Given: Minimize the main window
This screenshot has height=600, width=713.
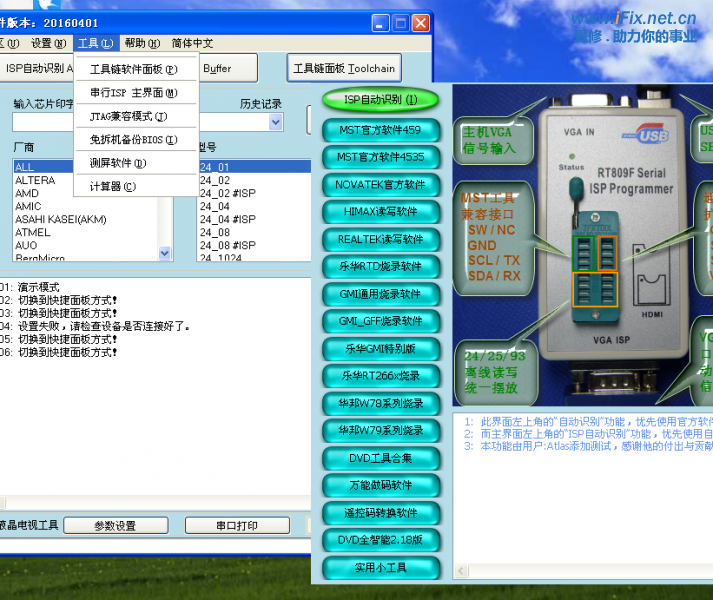Looking at the screenshot, I should (380, 23).
